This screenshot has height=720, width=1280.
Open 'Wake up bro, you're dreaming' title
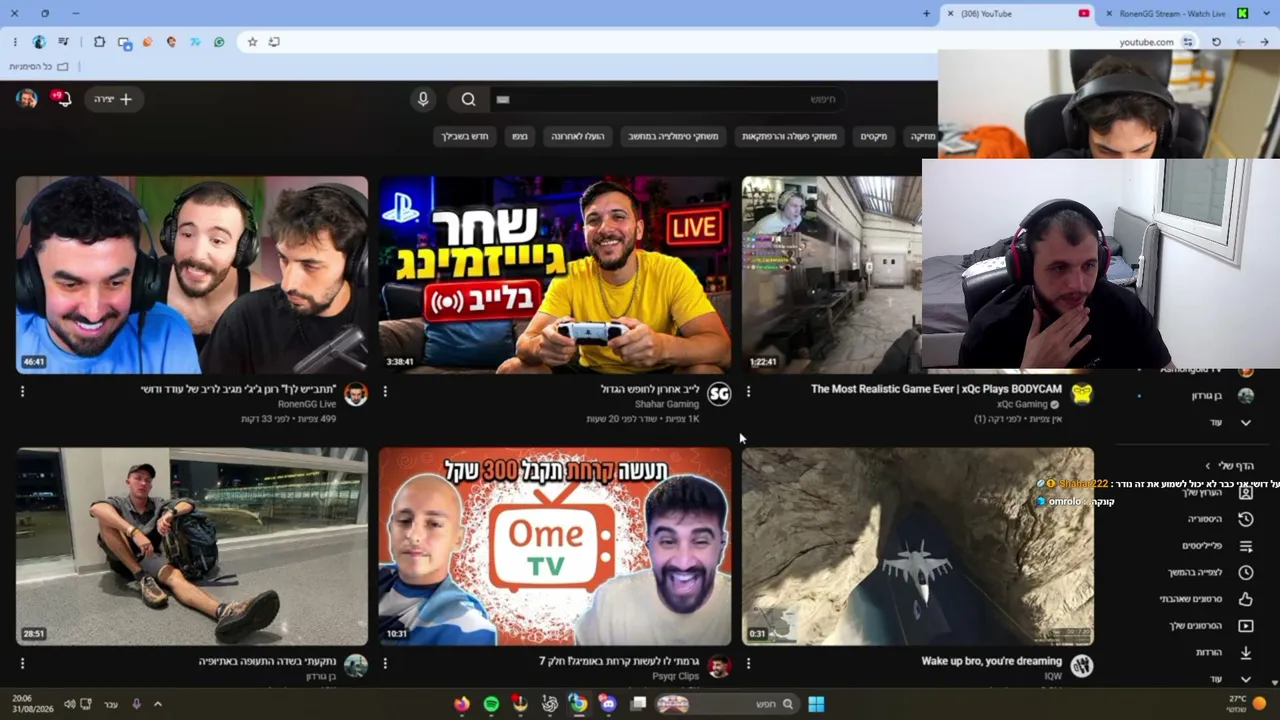point(992,661)
